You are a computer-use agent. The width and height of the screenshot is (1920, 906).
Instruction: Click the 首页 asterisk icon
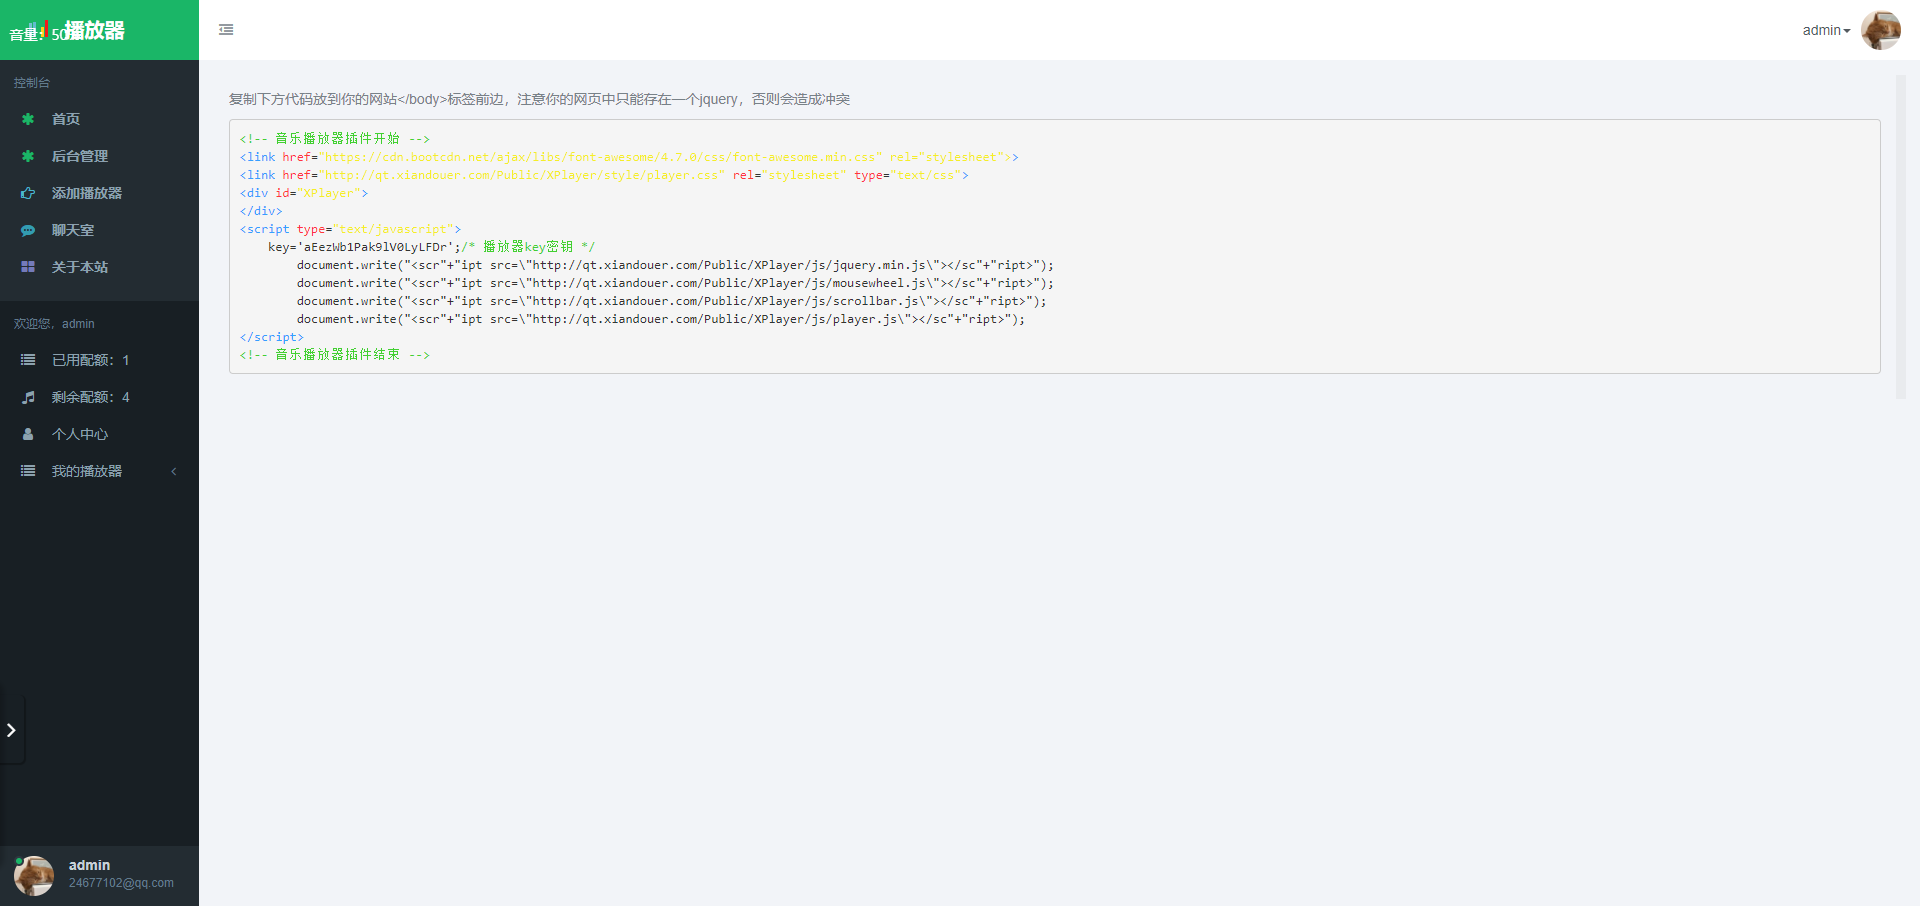(x=28, y=119)
